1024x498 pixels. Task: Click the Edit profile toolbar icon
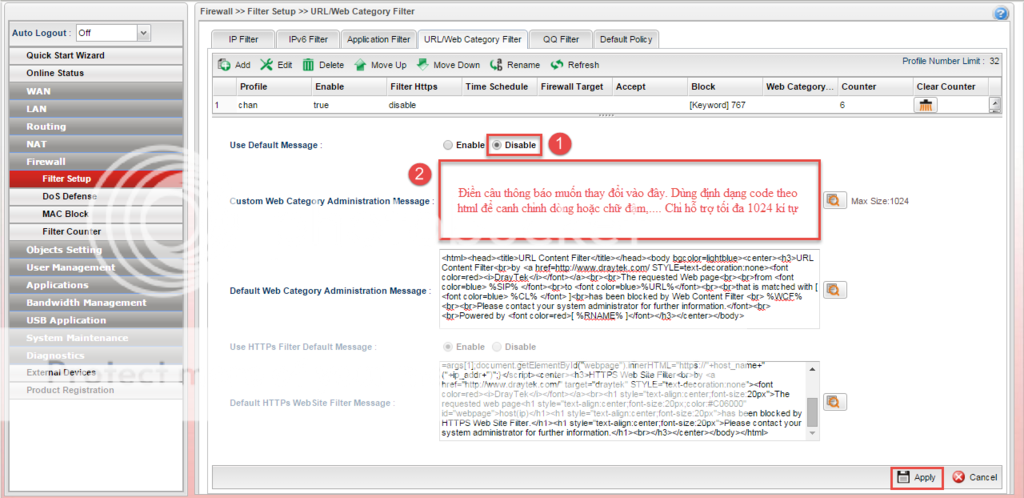[x=267, y=65]
